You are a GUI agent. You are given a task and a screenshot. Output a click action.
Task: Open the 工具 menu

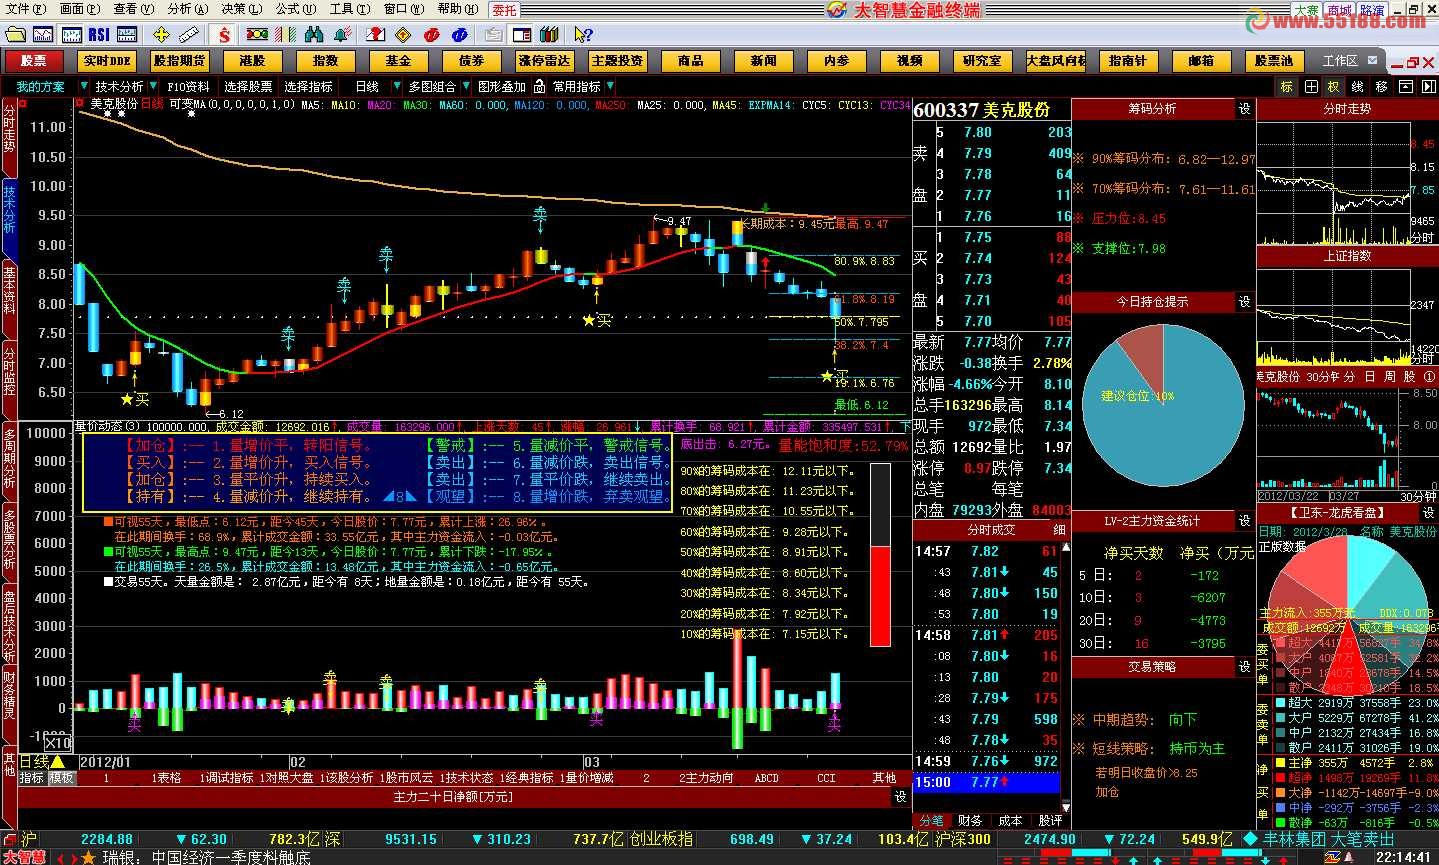[348, 9]
